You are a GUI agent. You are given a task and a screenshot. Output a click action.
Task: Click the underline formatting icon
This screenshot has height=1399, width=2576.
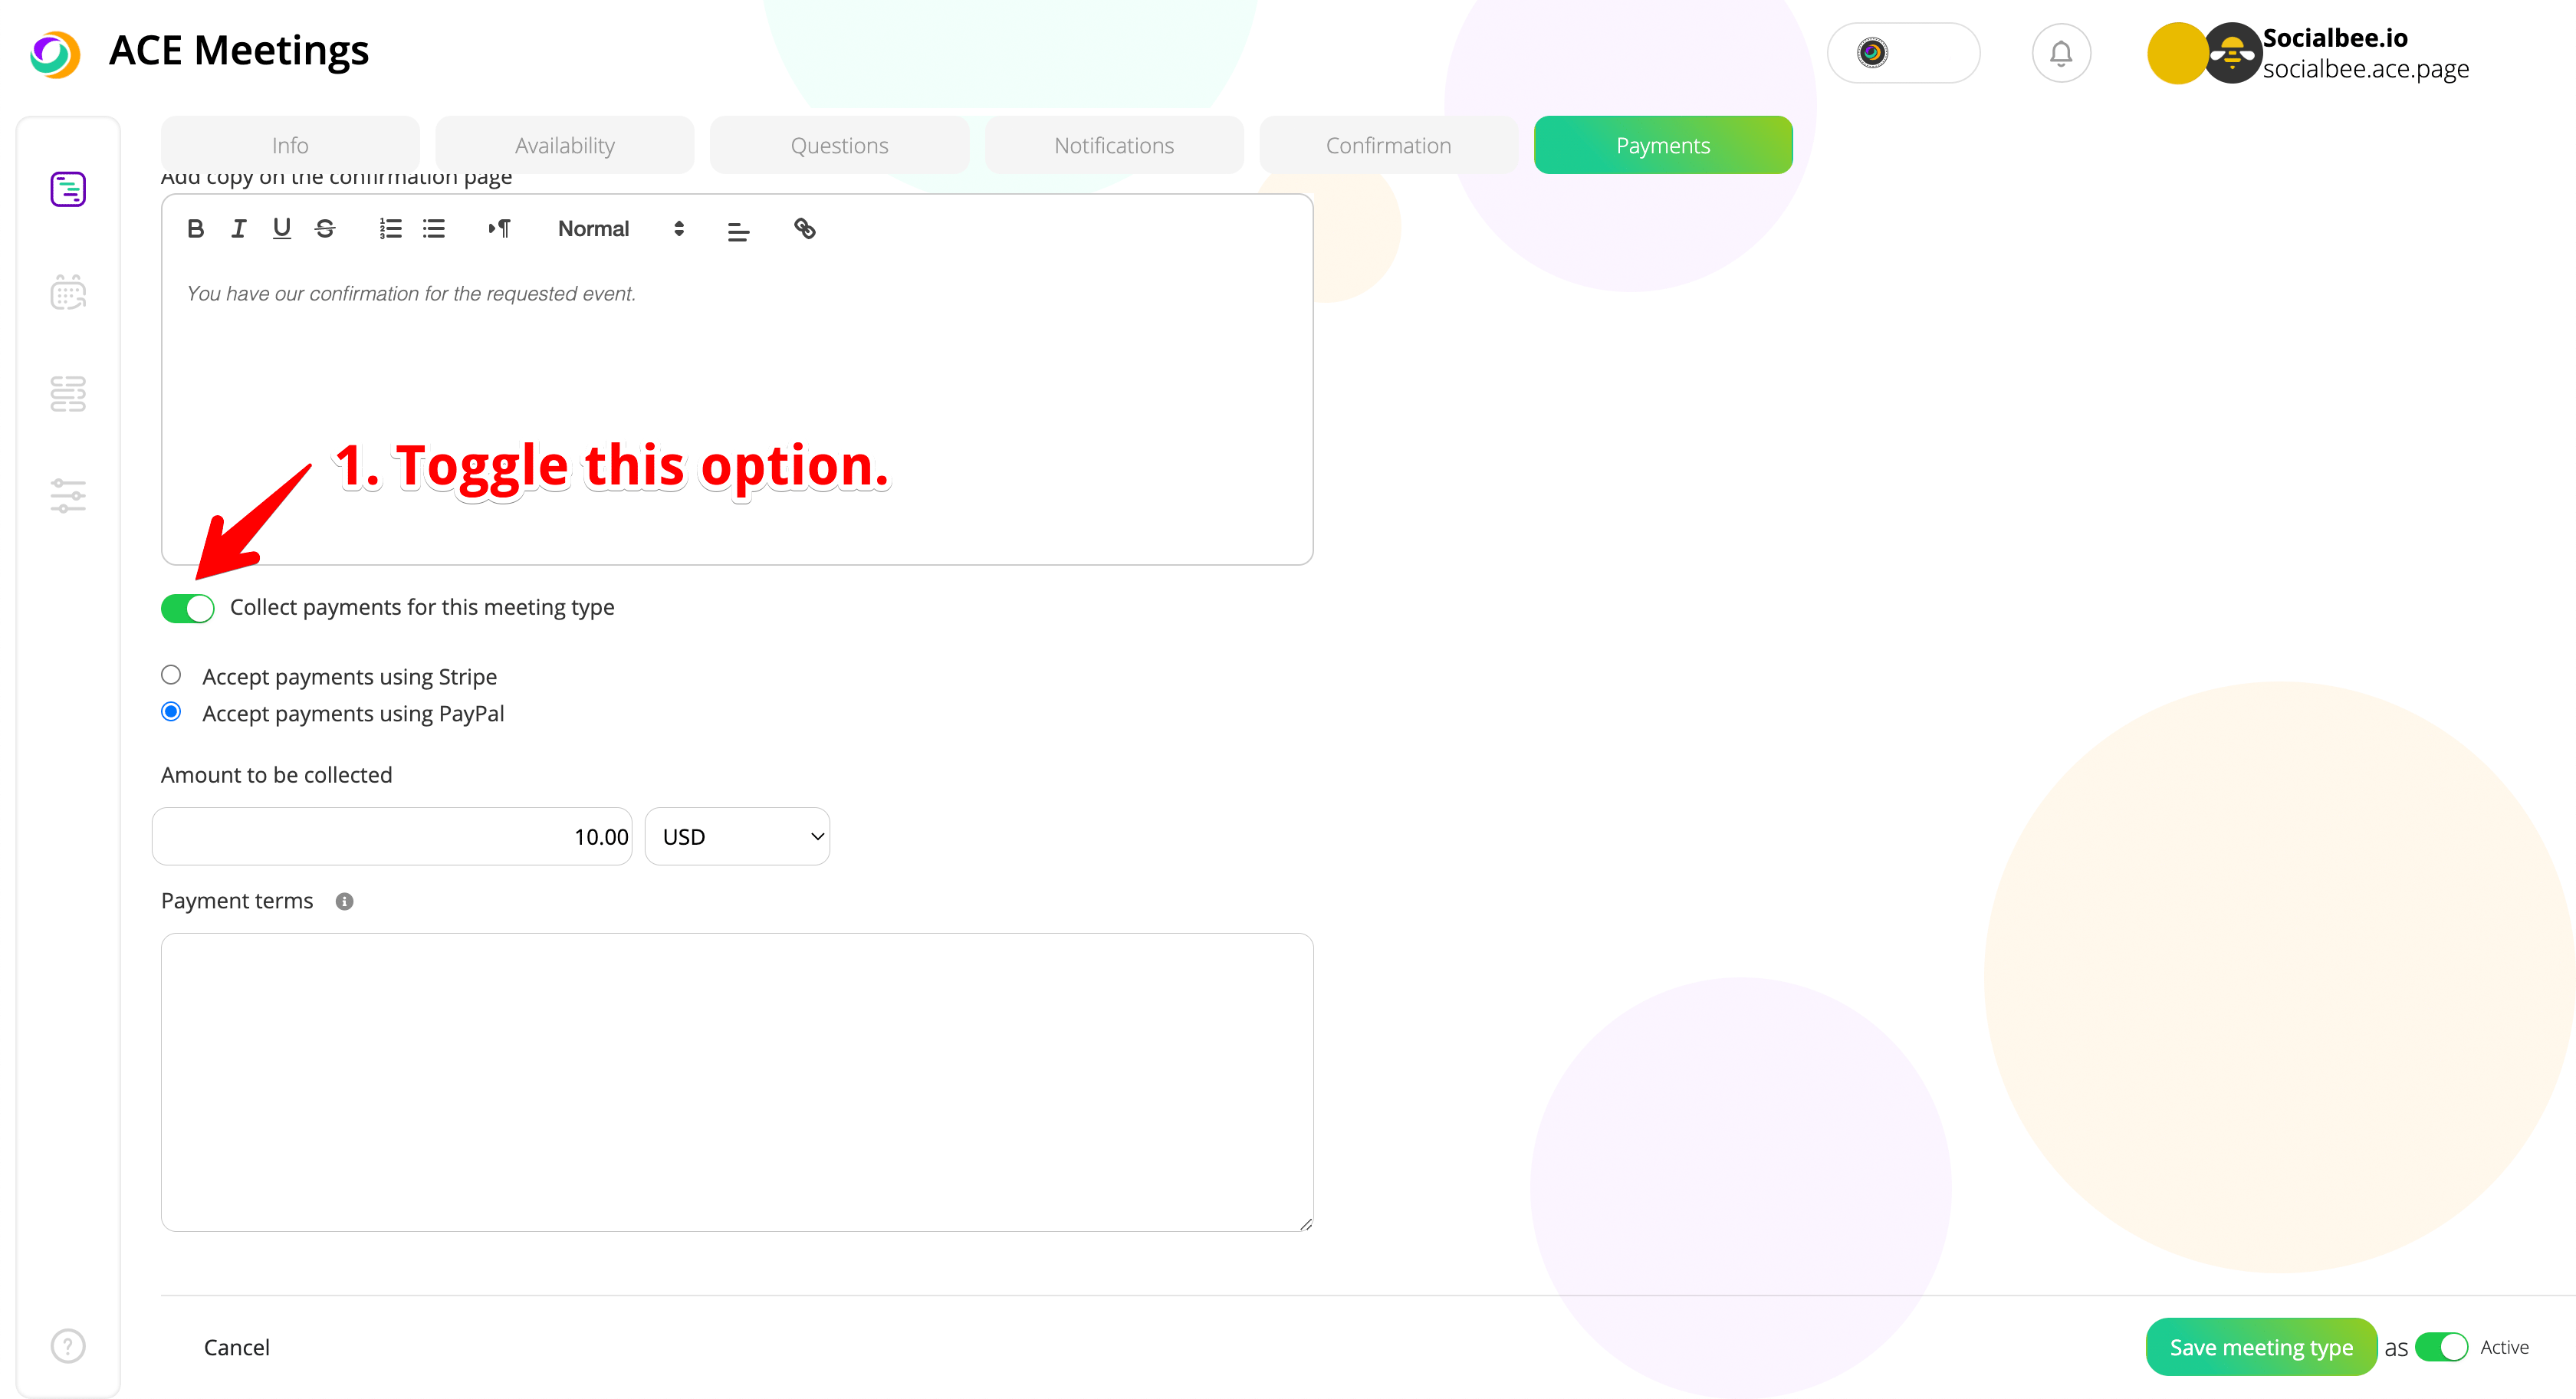pyautogui.click(x=282, y=229)
